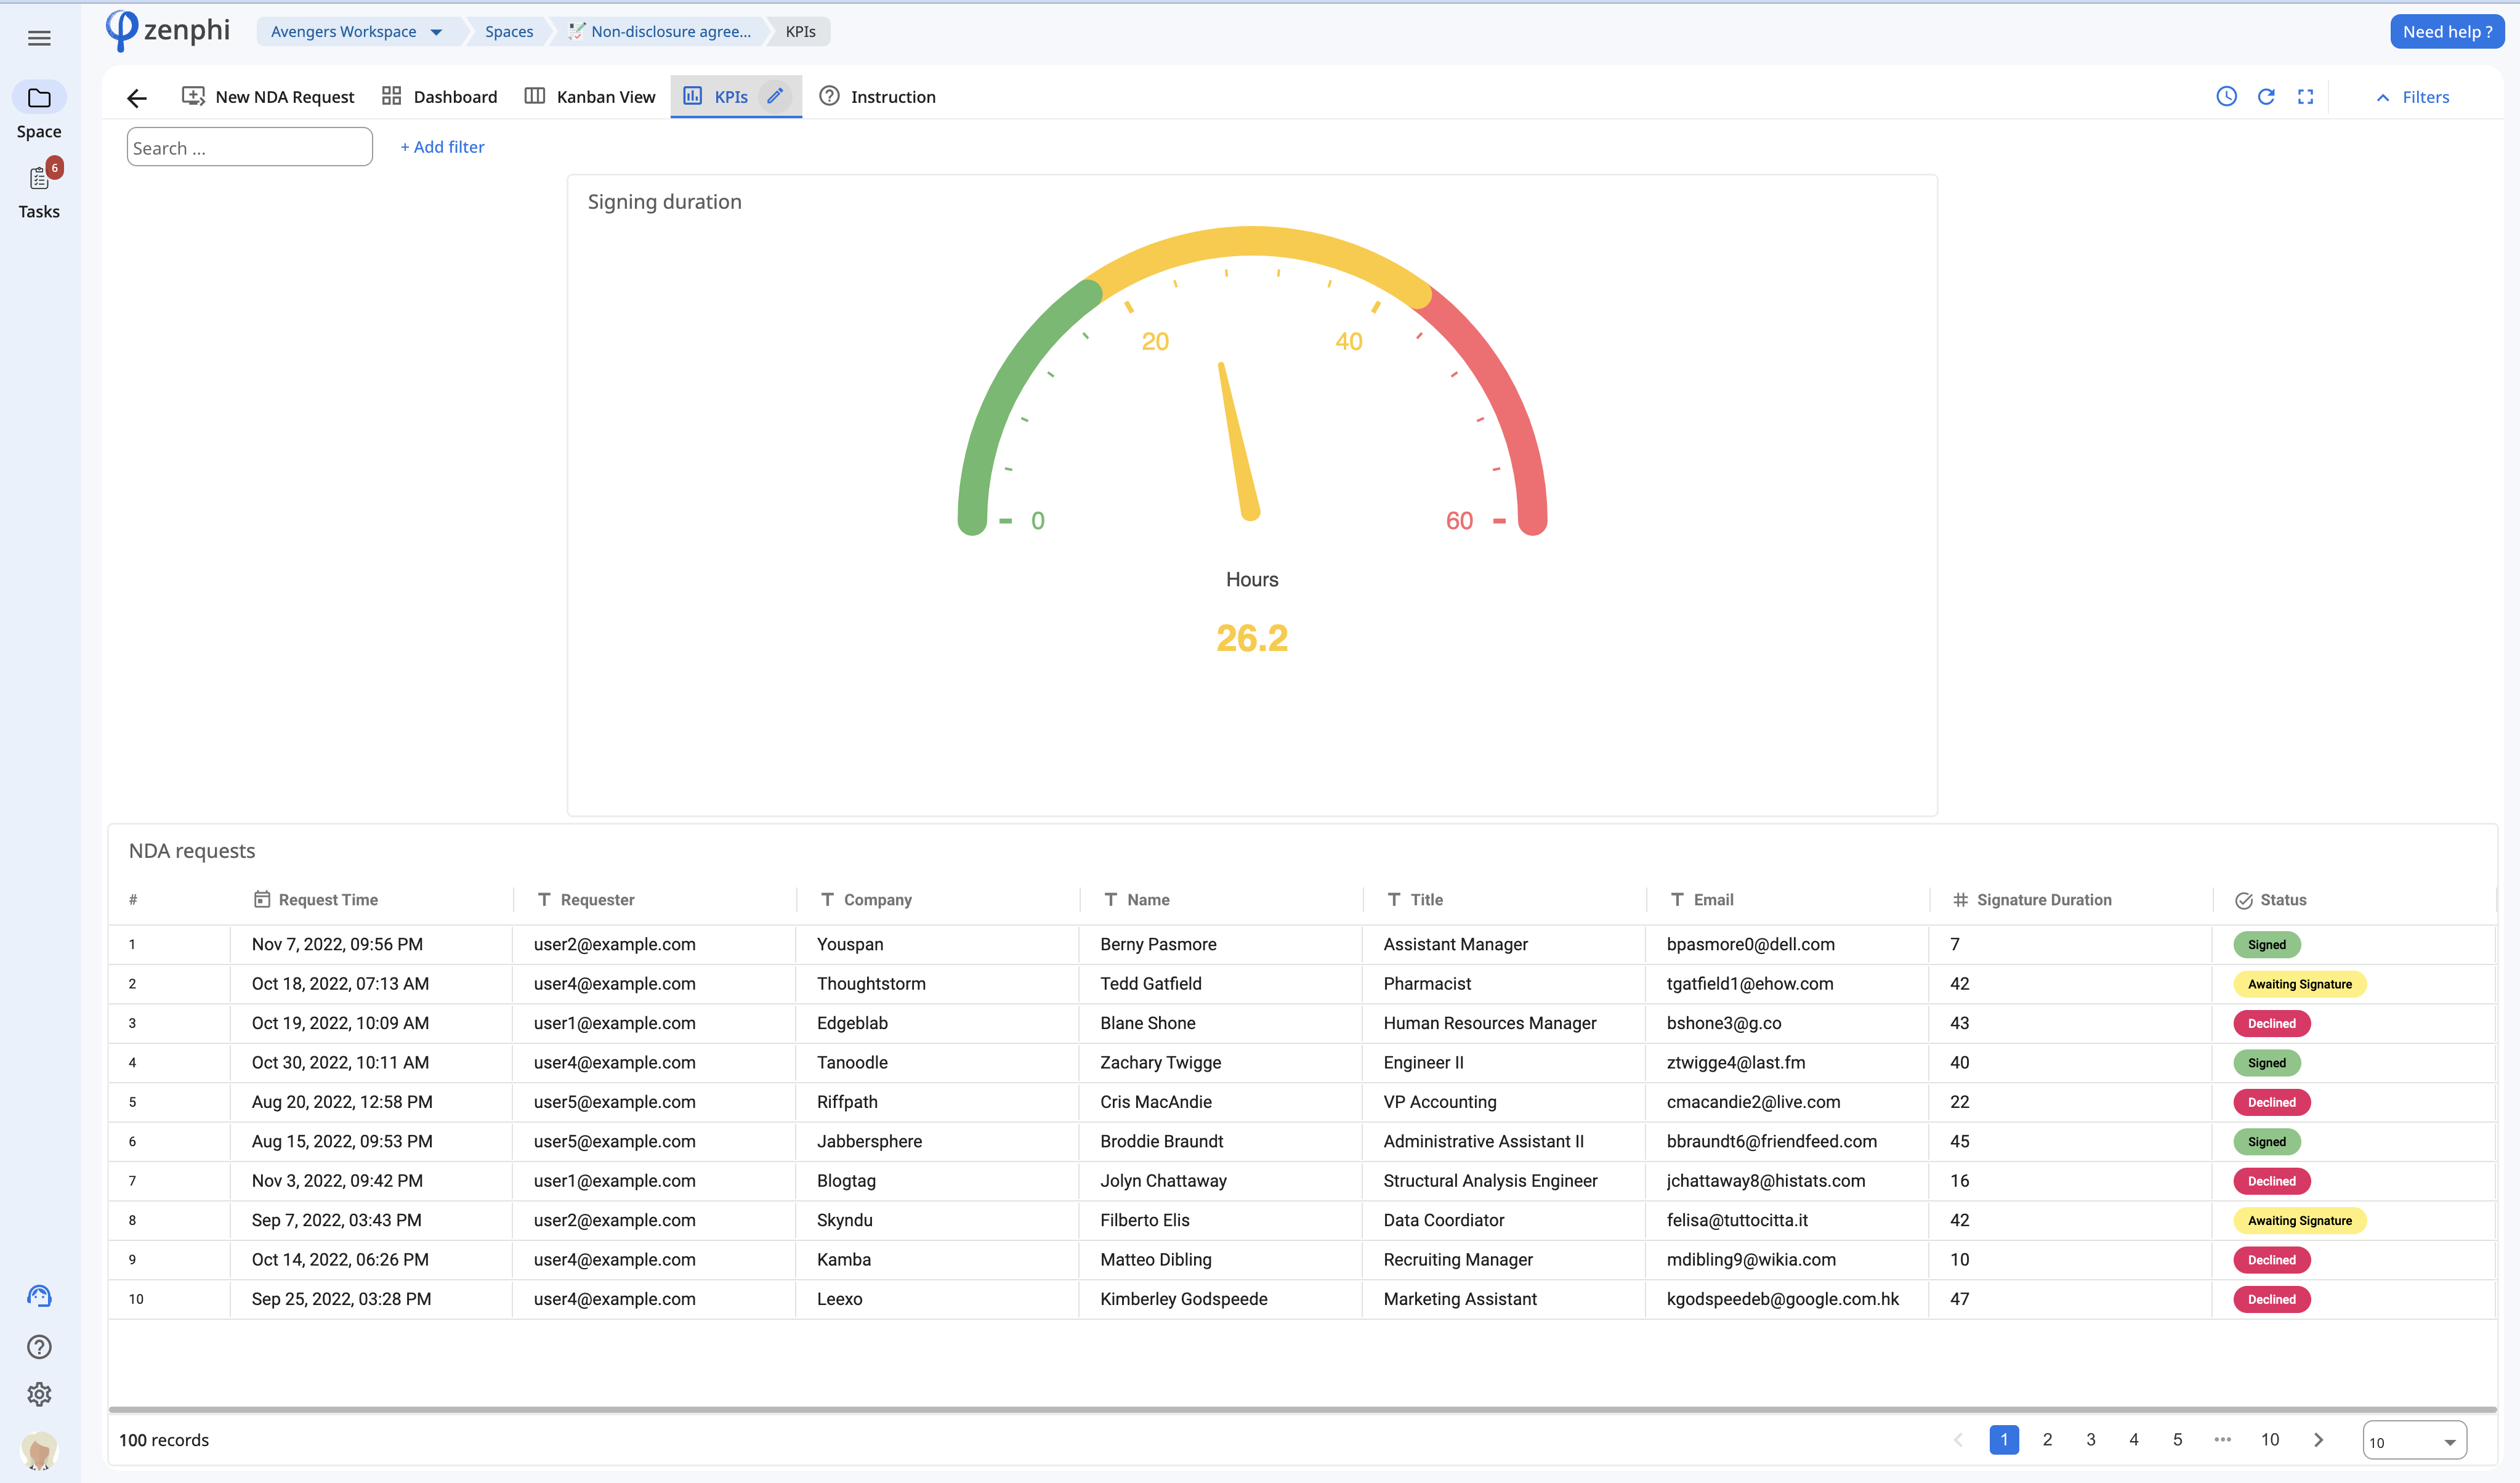Viewport: 2520px width, 1483px height.
Task: Click the hamburger menu icon
Action: pyautogui.click(x=39, y=38)
